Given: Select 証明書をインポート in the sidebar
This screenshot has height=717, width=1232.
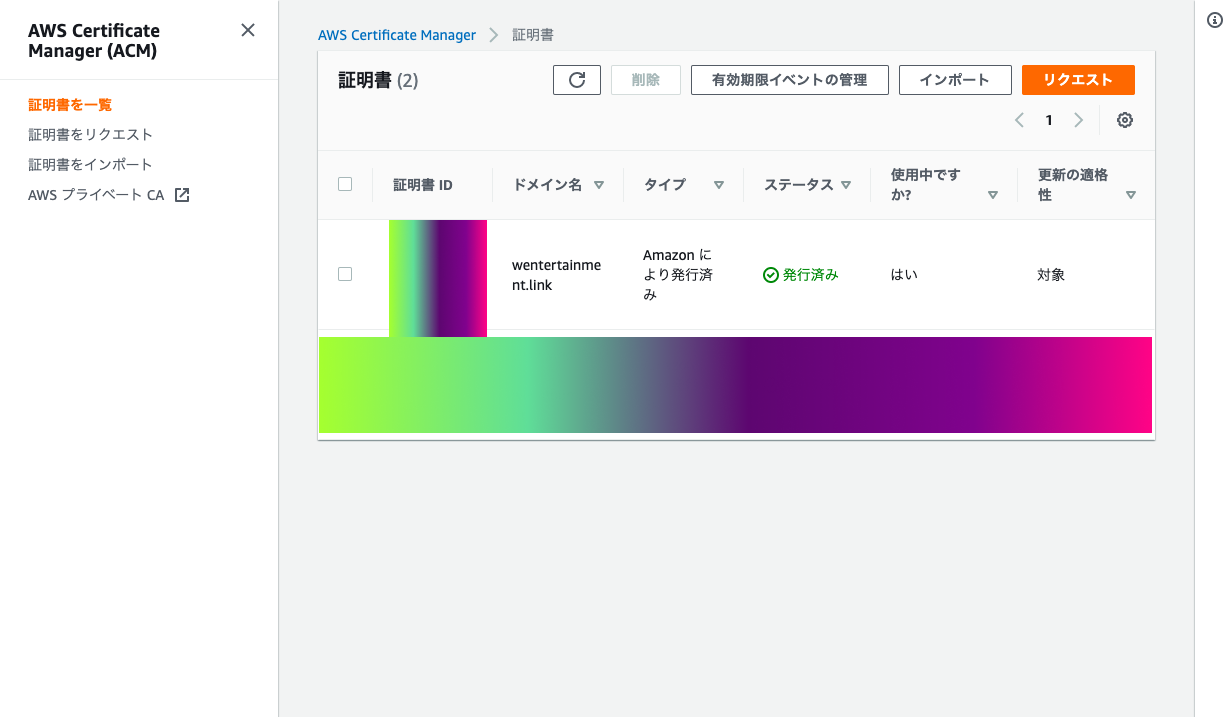Looking at the screenshot, I should (x=90, y=164).
